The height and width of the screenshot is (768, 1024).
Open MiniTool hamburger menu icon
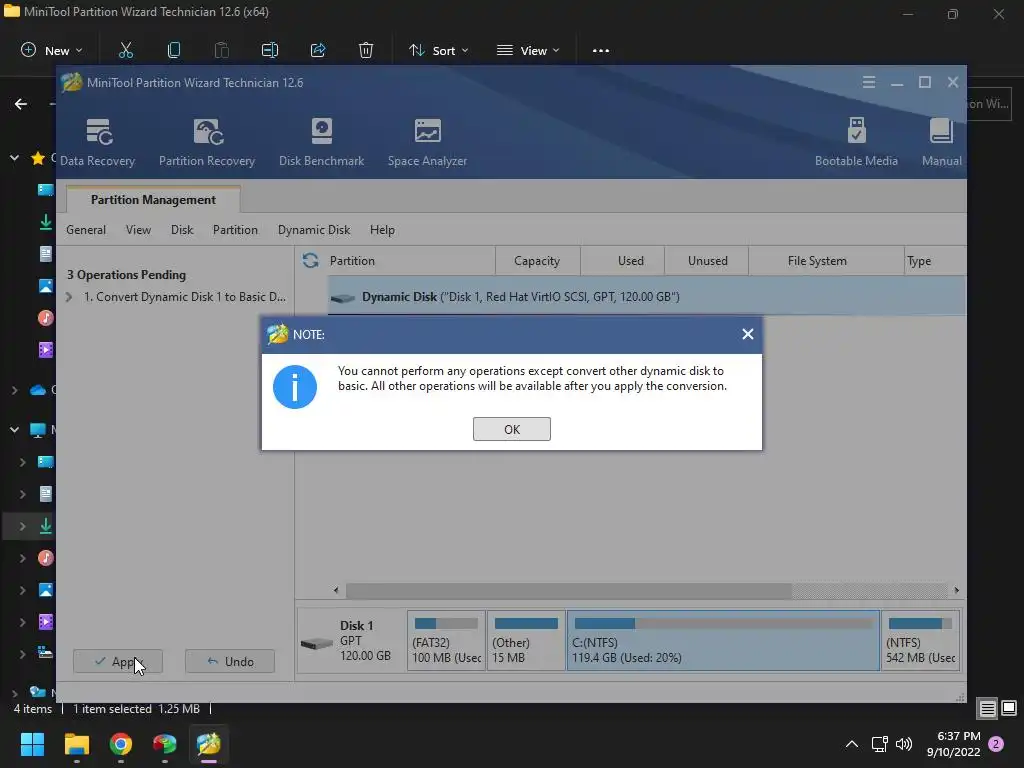point(869,82)
